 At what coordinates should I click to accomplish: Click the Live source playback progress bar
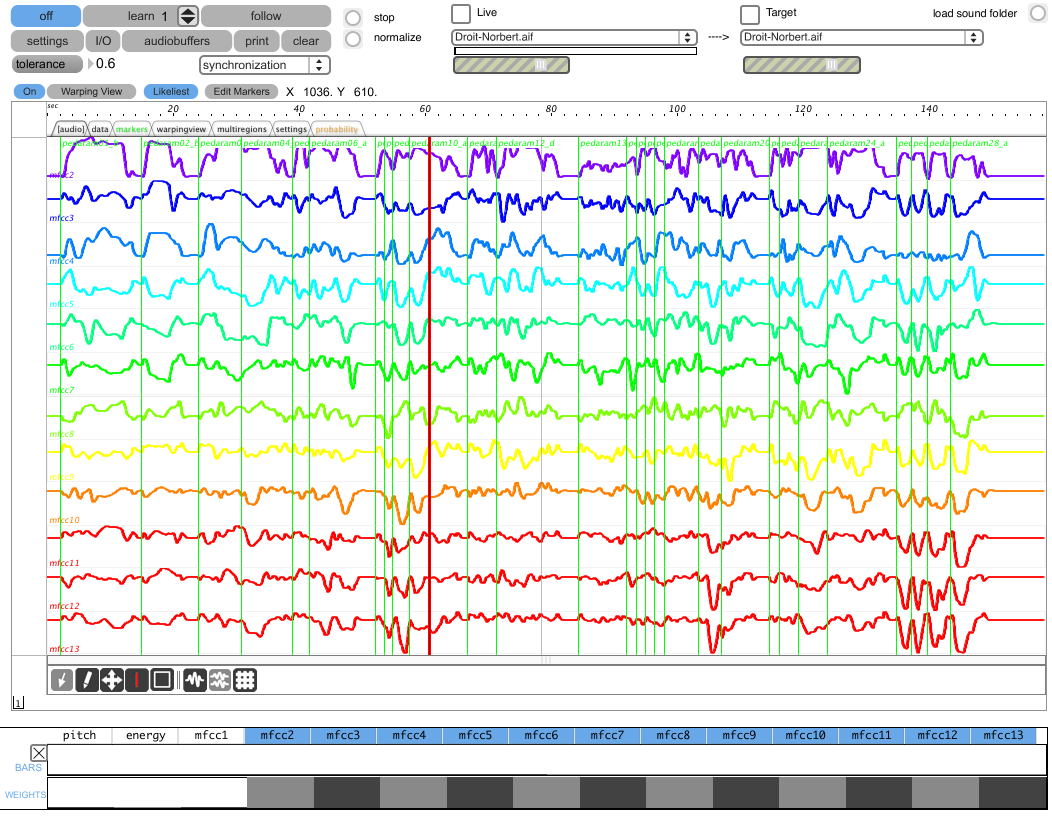point(576,51)
